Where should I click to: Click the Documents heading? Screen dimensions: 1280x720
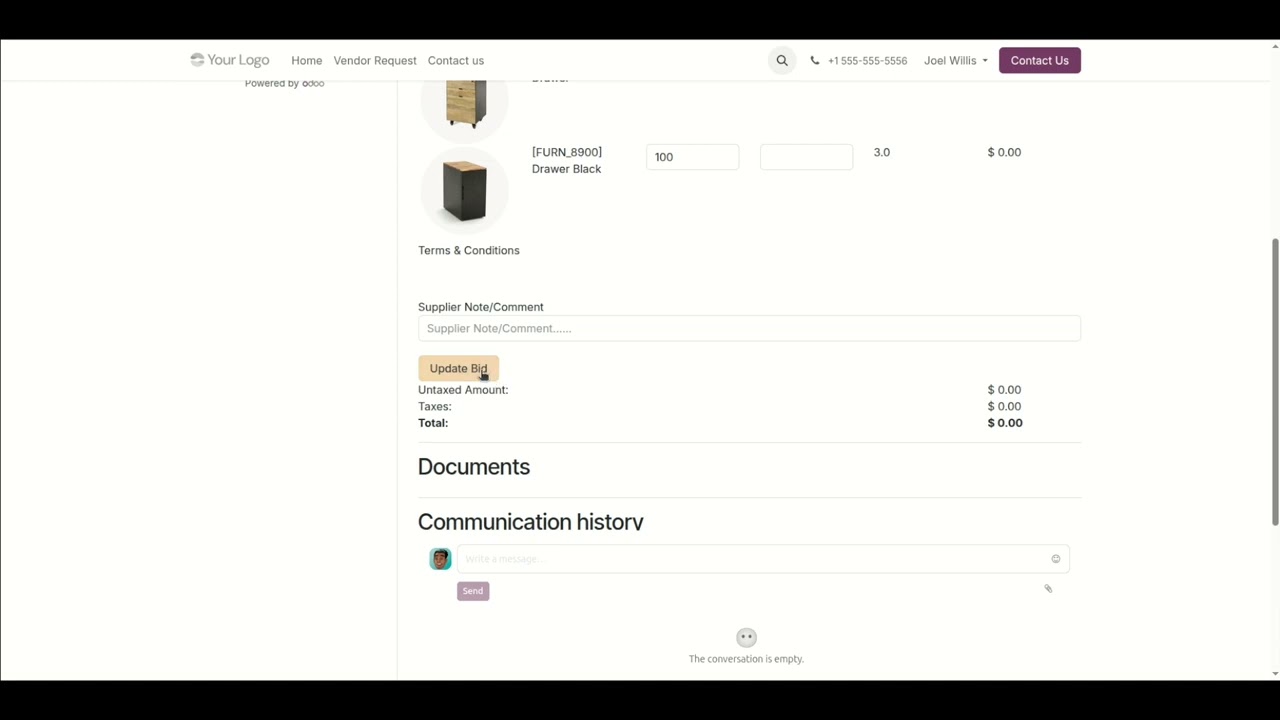coord(474,467)
